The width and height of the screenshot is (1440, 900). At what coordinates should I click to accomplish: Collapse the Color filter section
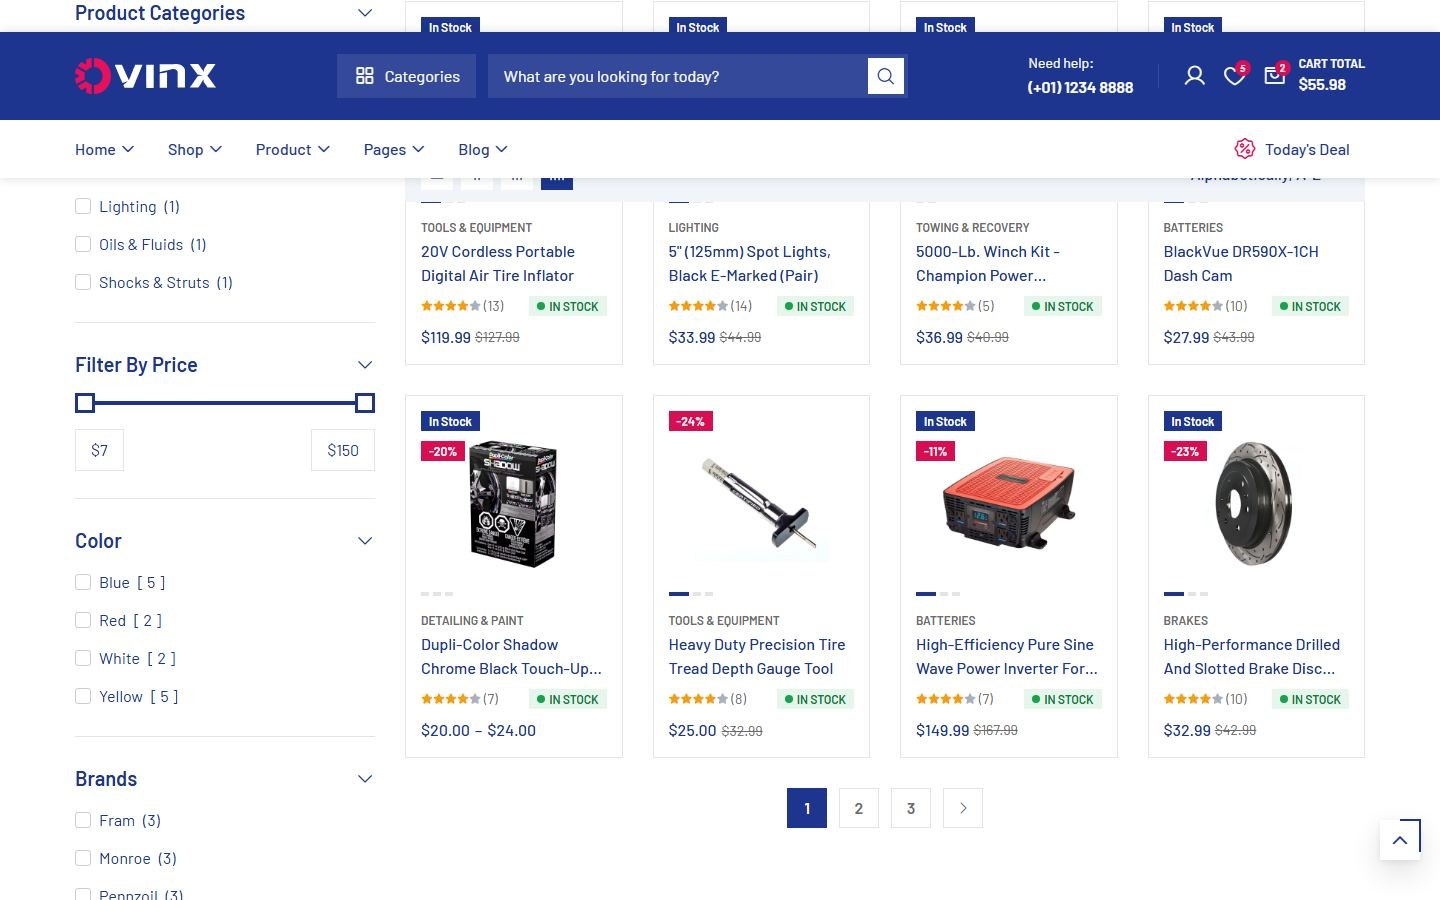tap(365, 541)
